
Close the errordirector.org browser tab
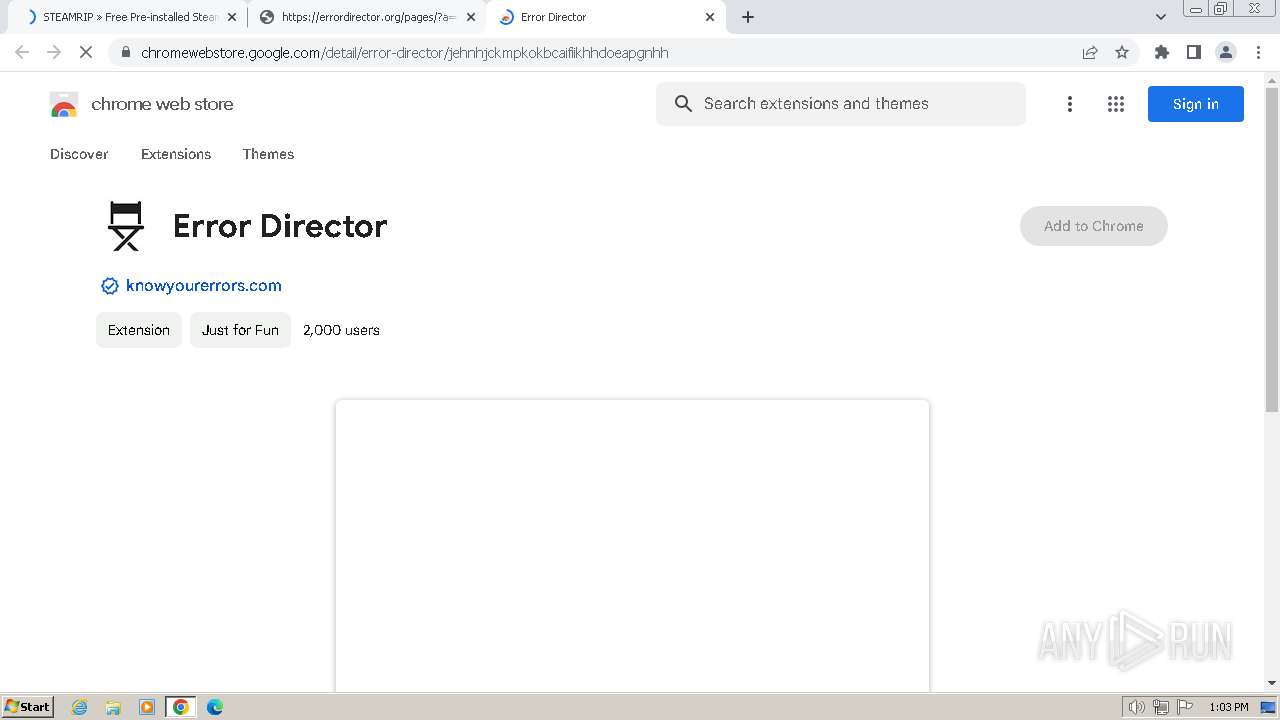click(471, 17)
